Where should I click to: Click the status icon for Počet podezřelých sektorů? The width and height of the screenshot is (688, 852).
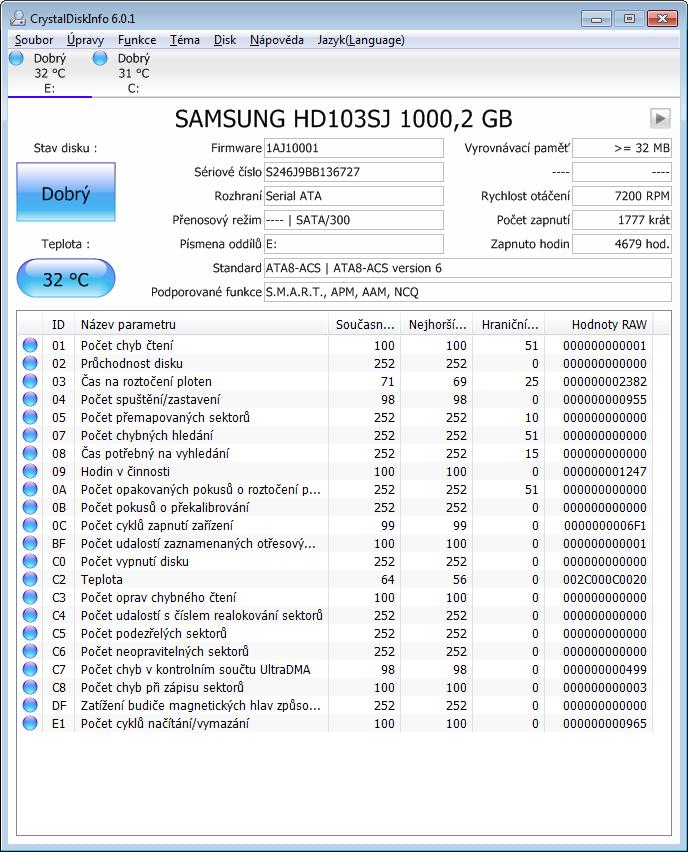point(30,632)
